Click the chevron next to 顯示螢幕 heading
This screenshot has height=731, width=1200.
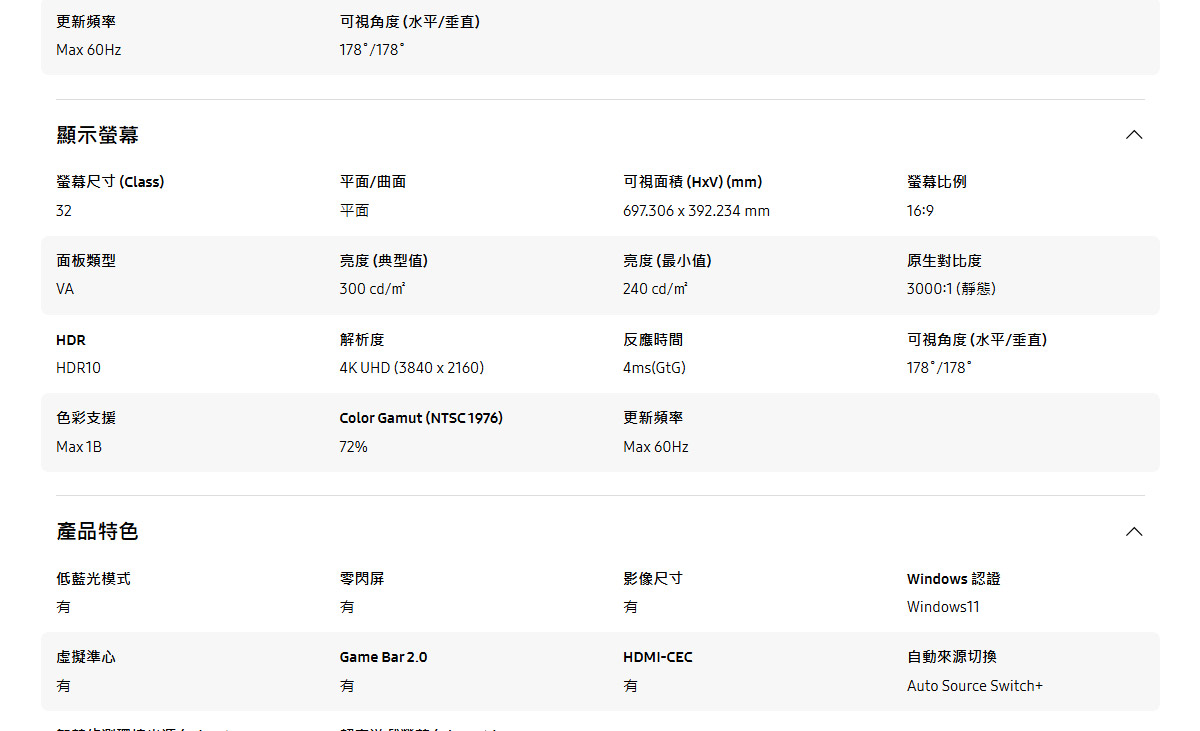tap(1133, 134)
